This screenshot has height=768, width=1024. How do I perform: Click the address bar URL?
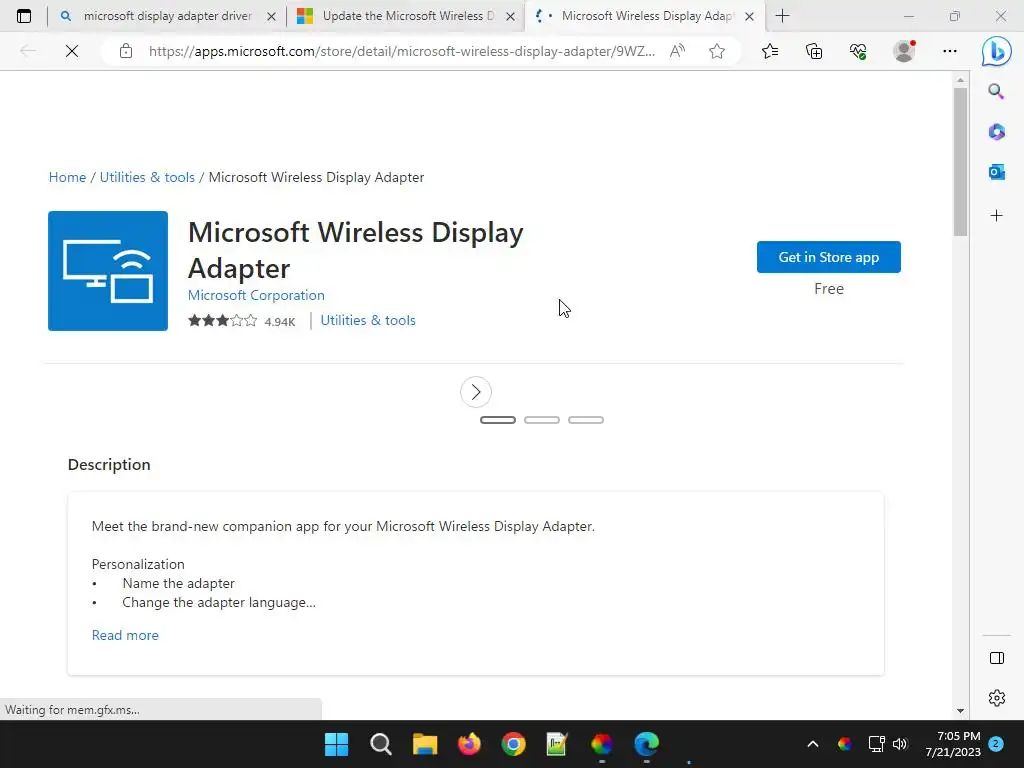pyautogui.click(x=402, y=52)
